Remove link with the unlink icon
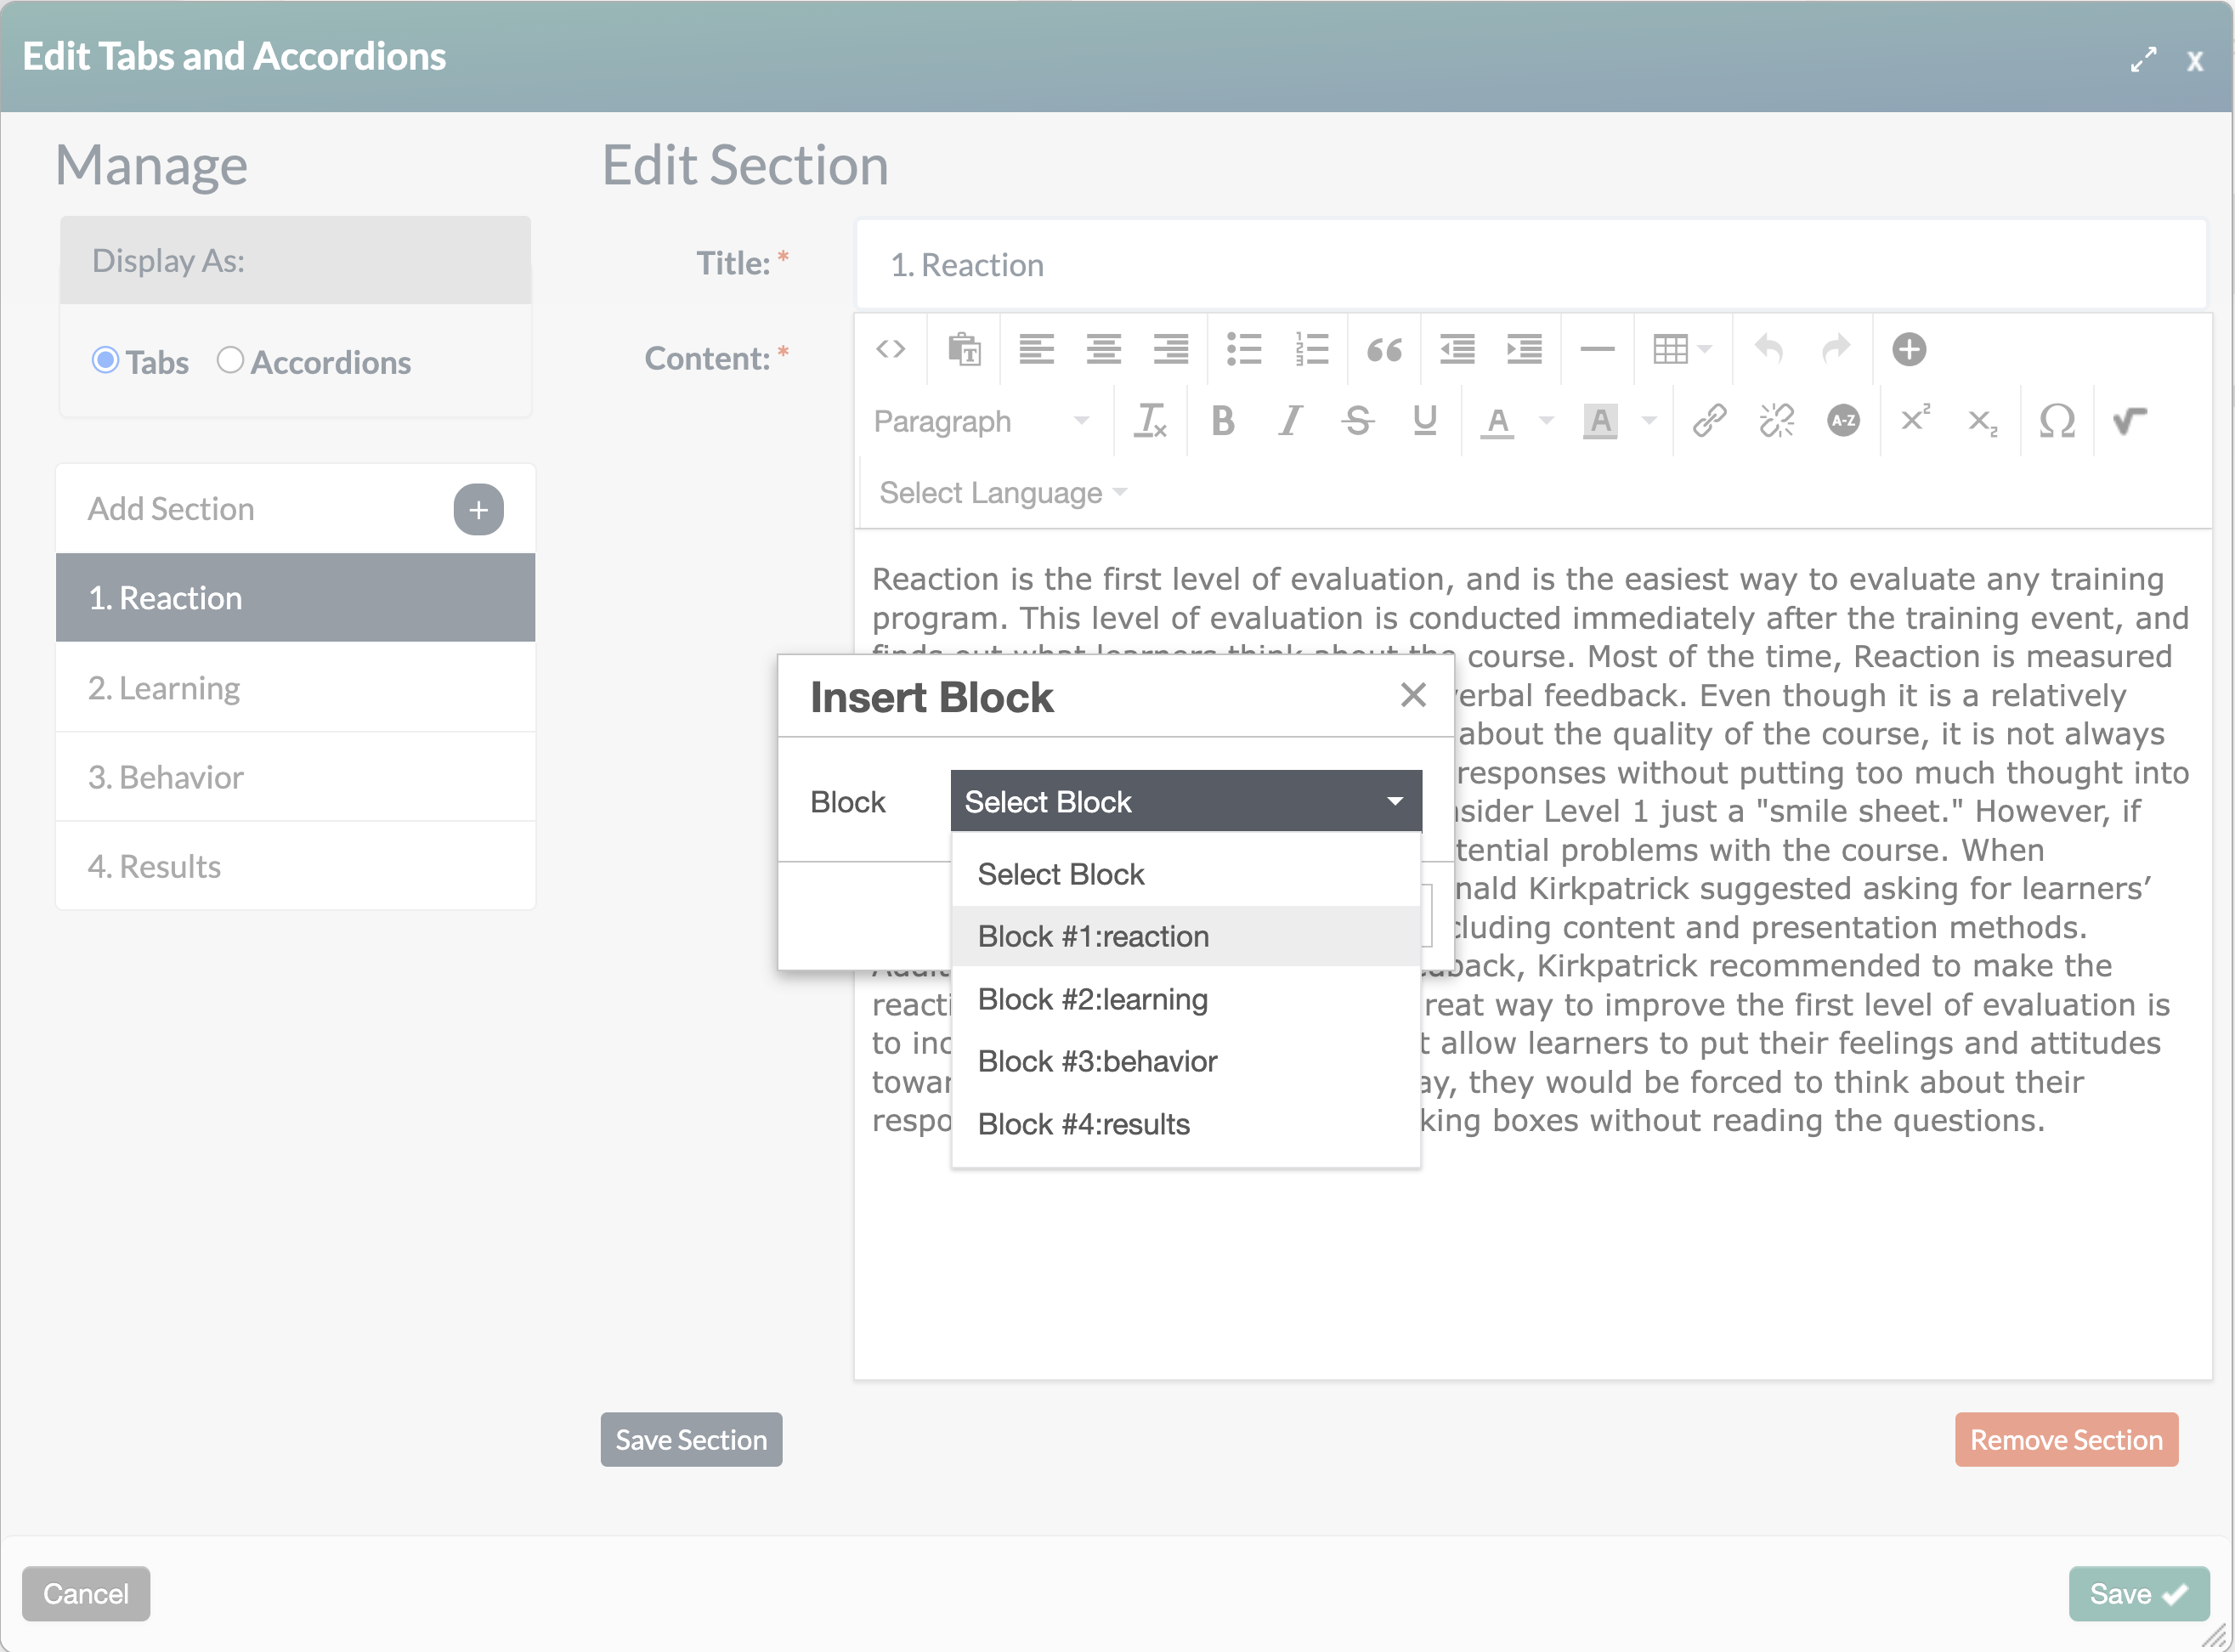2235x1652 pixels. 1776,421
